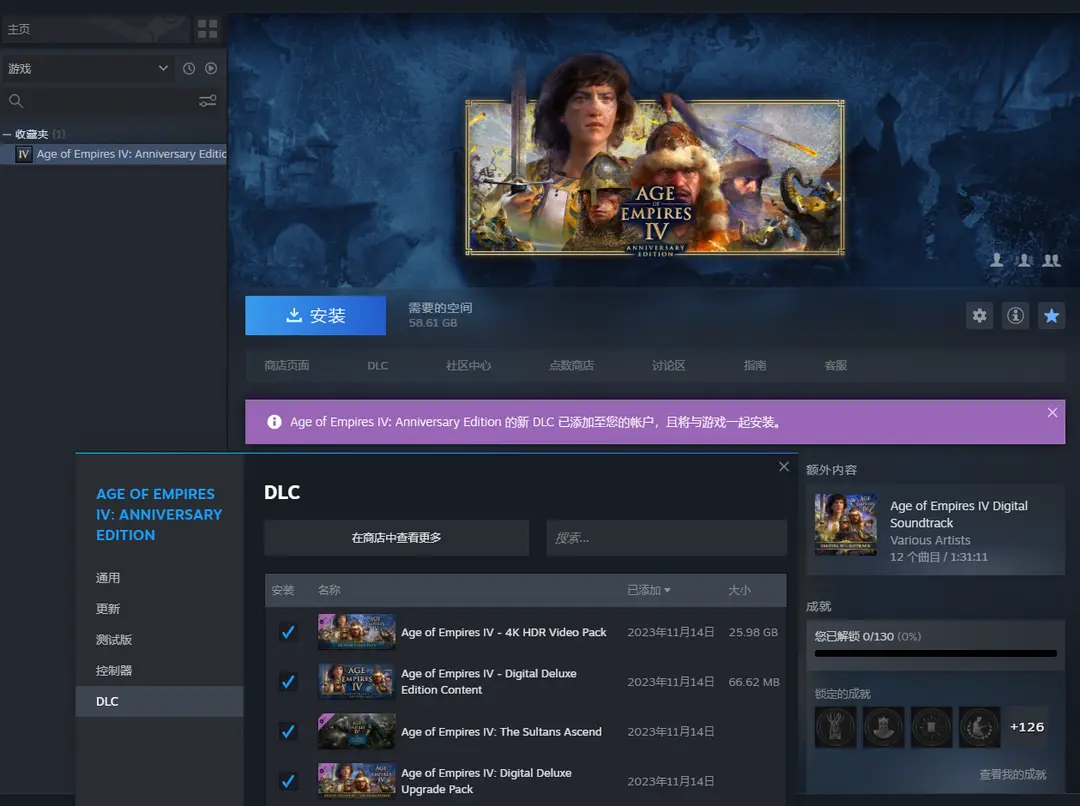Open the 游戏 library filter dropdown
This screenshot has height=806, width=1080.
(88, 68)
